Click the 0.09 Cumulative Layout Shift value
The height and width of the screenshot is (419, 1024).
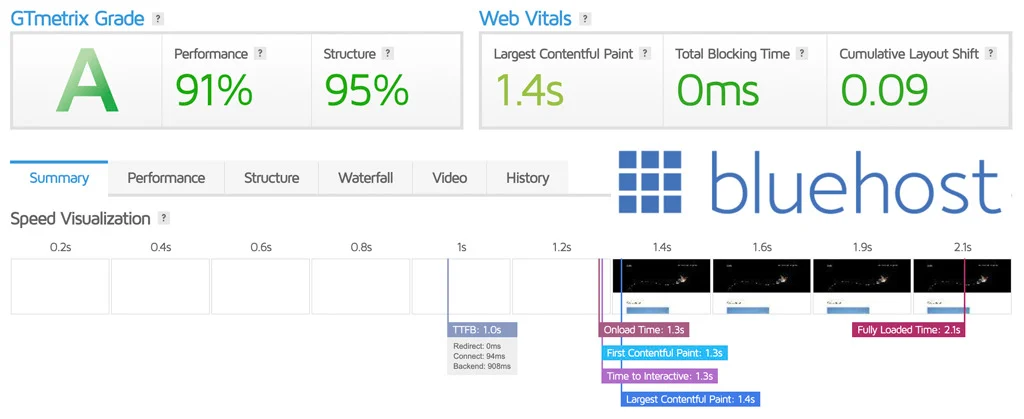(884, 89)
